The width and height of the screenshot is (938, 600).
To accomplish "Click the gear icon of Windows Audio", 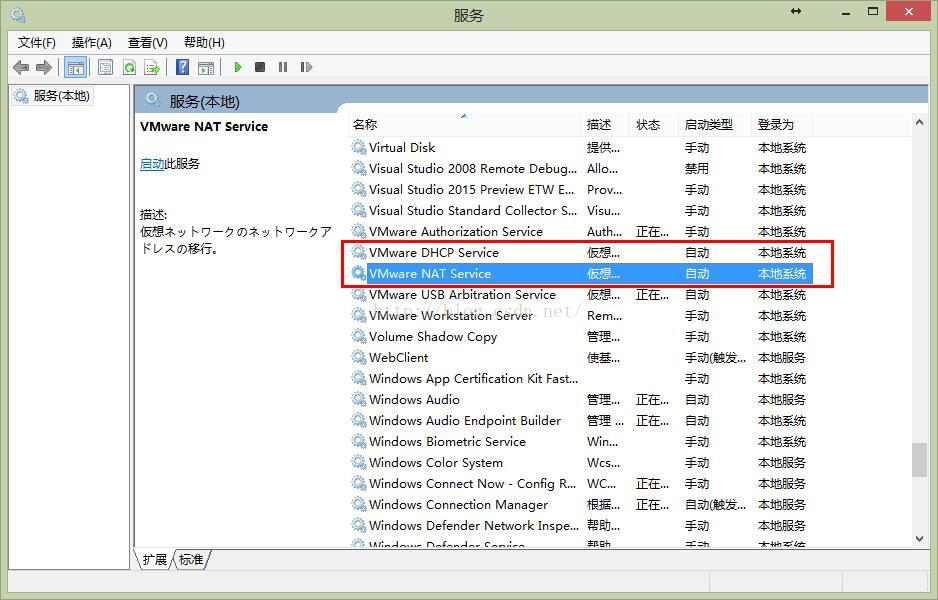I will coord(358,399).
